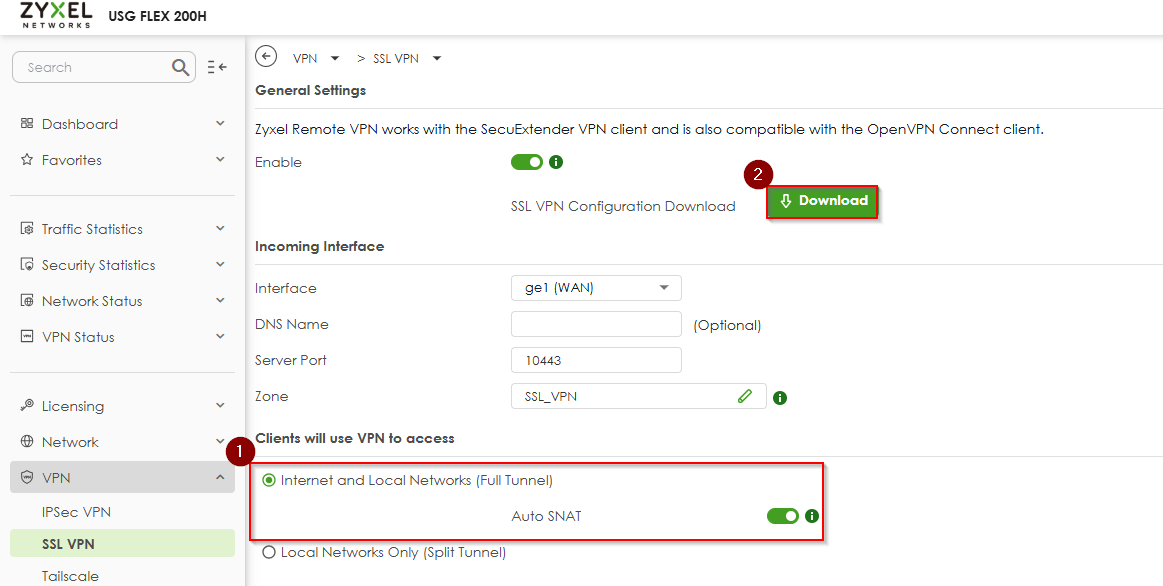Open the SSL VPN breadcrumb dropdown
The height and width of the screenshot is (586, 1163).
click(436, 59)
